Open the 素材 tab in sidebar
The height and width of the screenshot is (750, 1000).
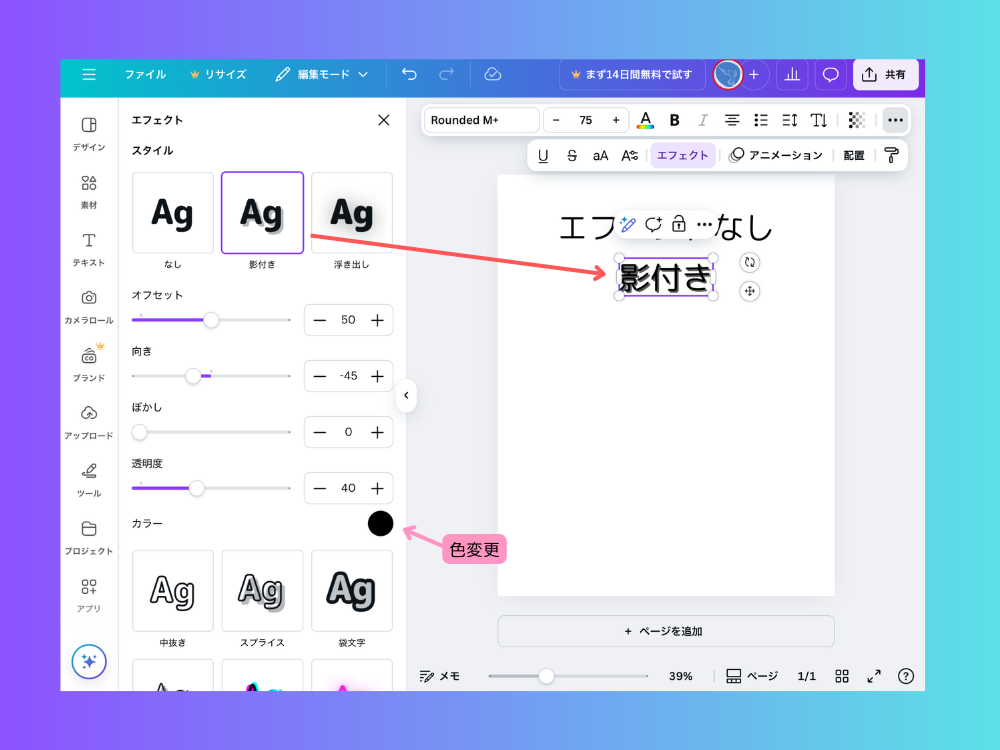[89, 192]
